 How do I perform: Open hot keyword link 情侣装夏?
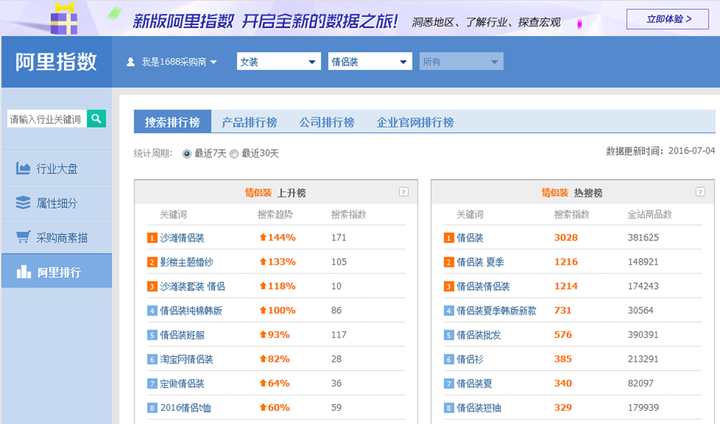474,384
